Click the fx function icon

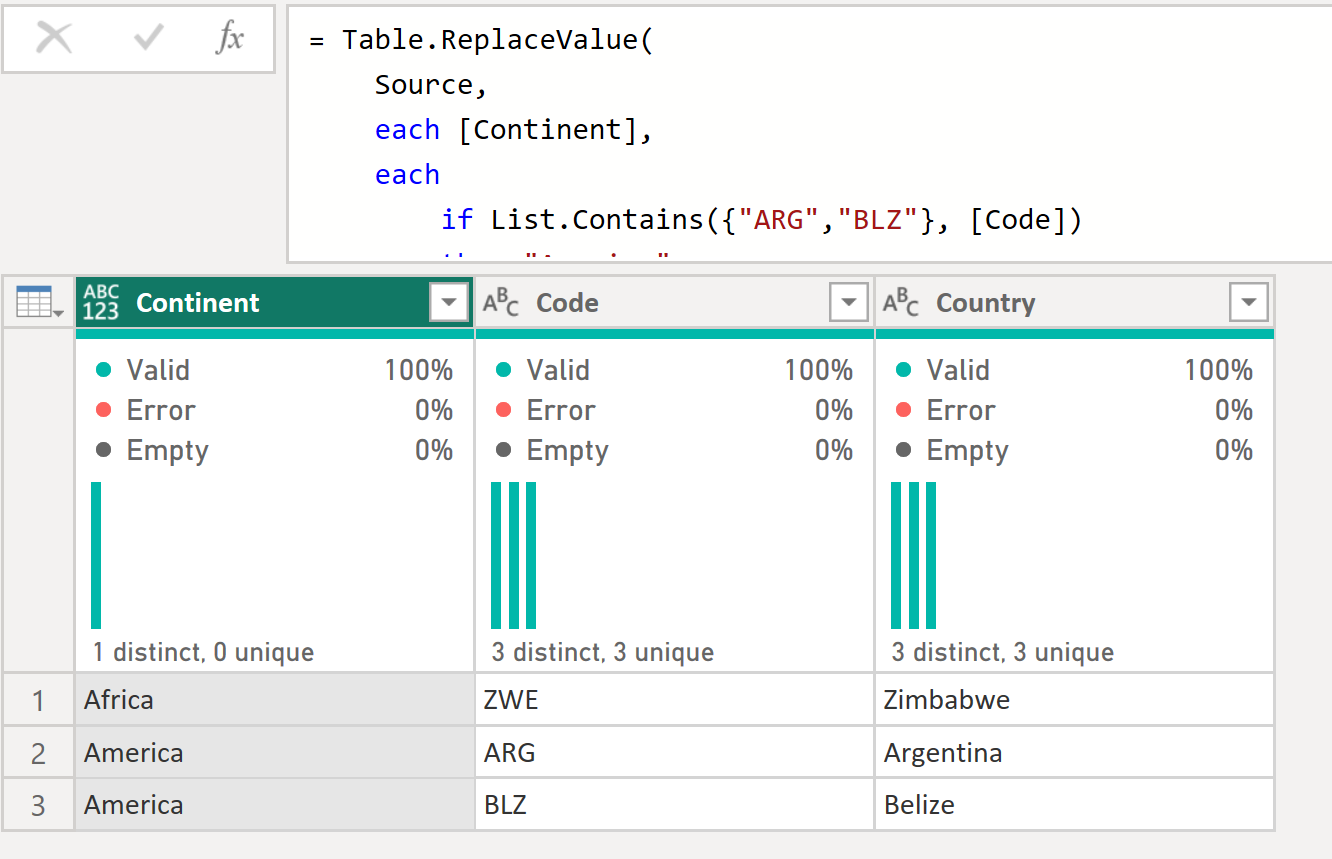click(230, 38)
